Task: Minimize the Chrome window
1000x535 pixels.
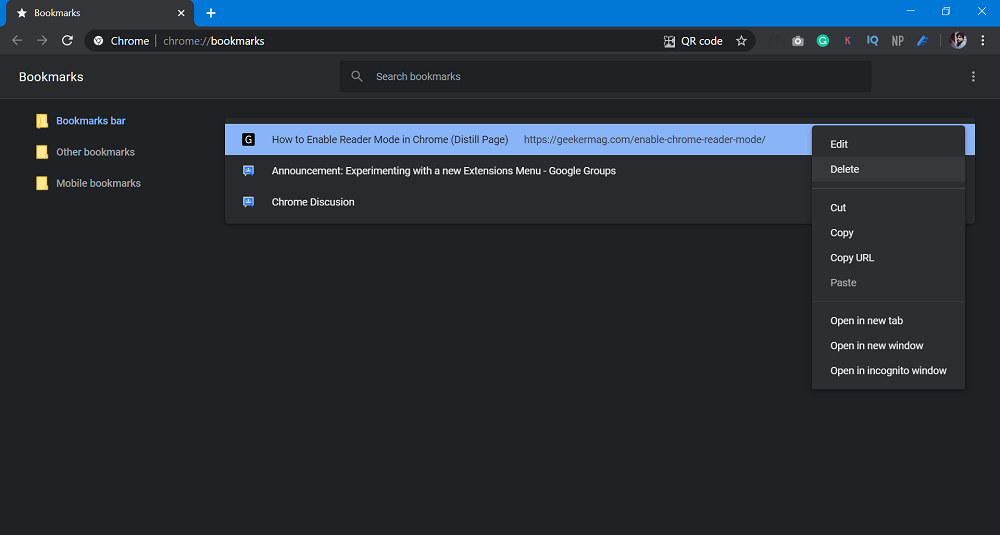Action: tap(911, 11)
